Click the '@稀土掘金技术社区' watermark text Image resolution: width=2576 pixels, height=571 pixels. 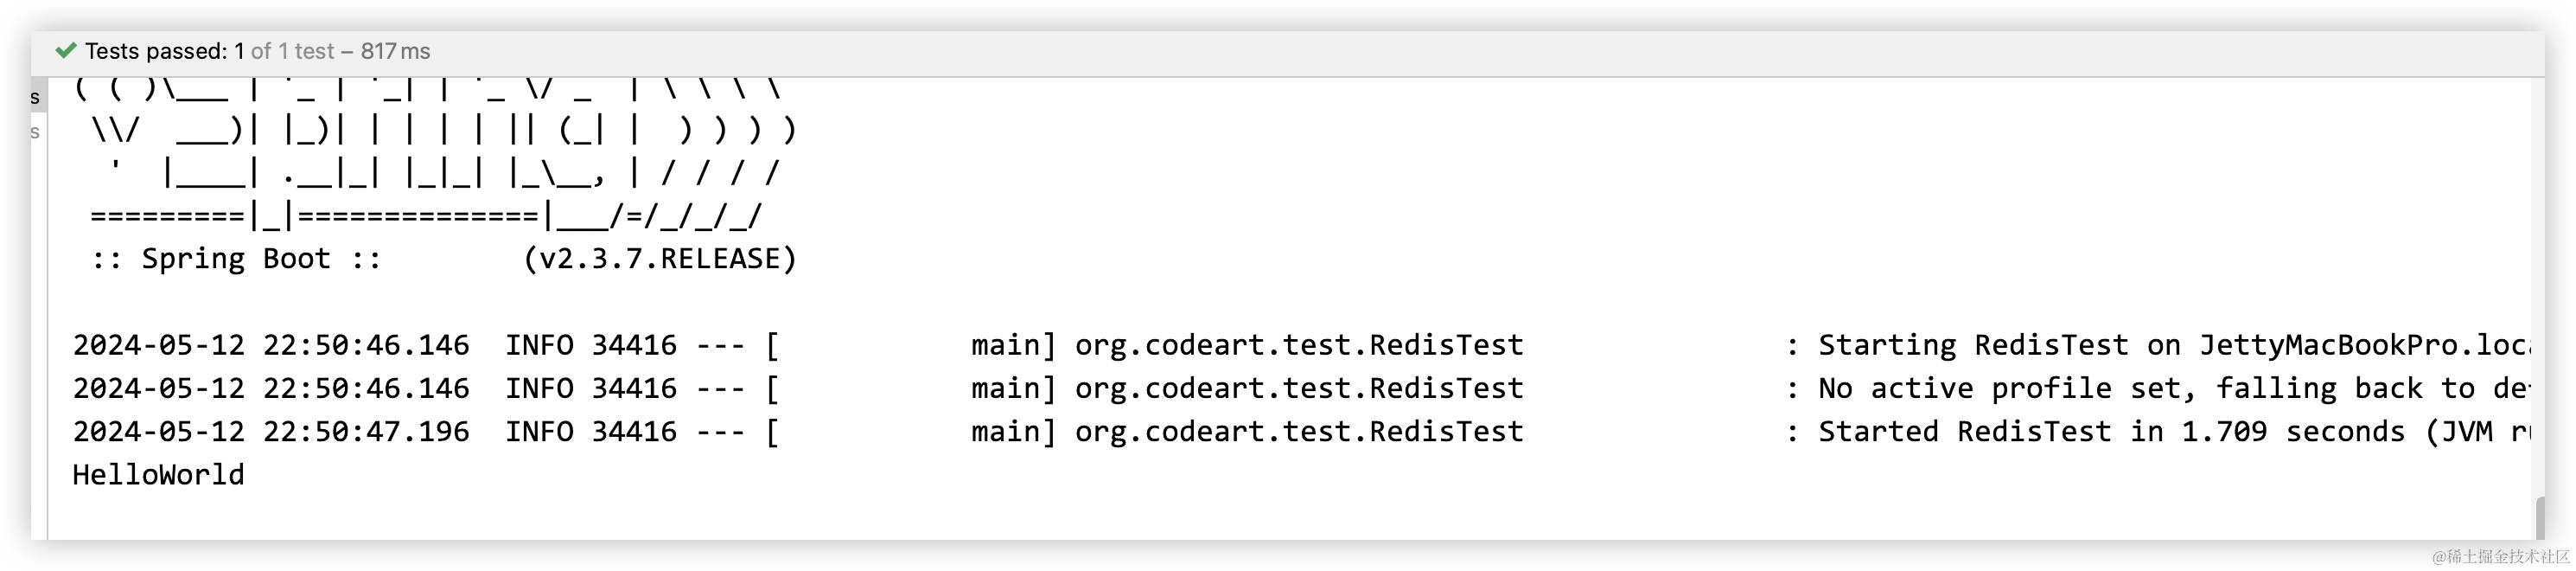coord(2499,555)
